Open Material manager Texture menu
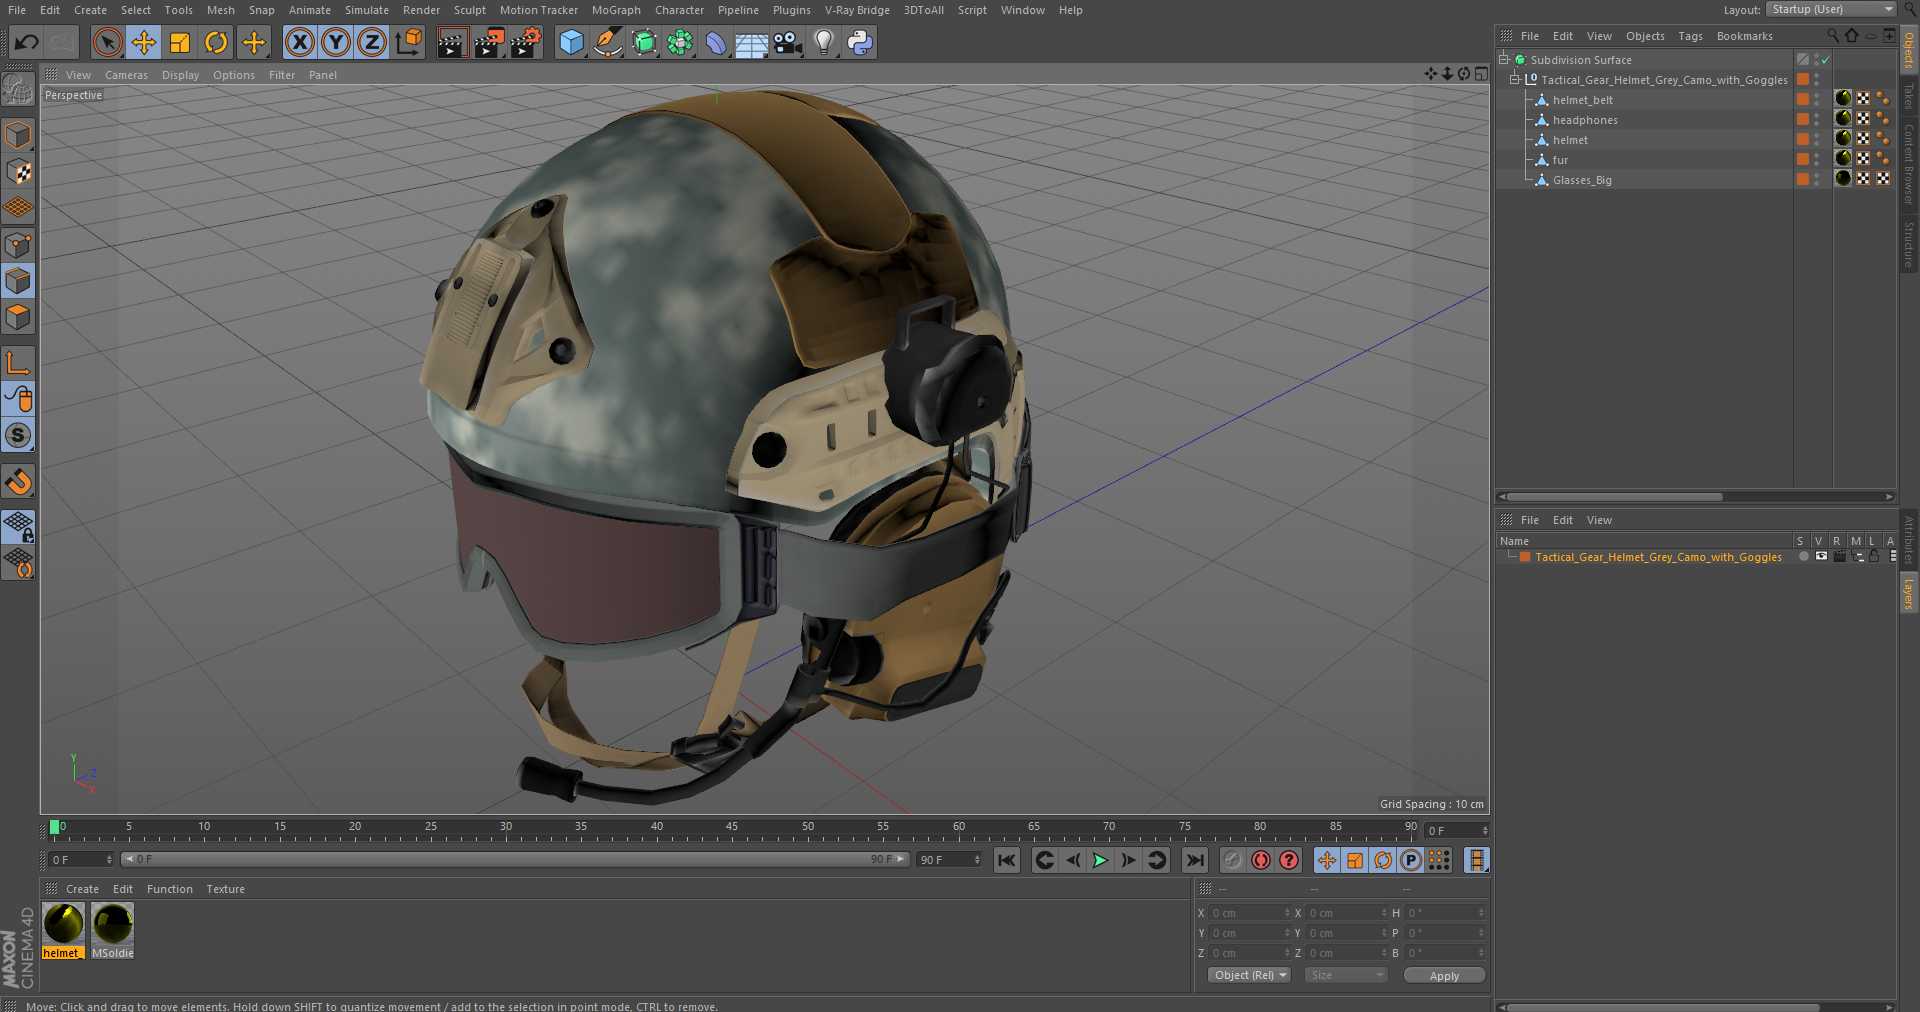This screenshot has width=1920, height=1012. coord(225,889)
